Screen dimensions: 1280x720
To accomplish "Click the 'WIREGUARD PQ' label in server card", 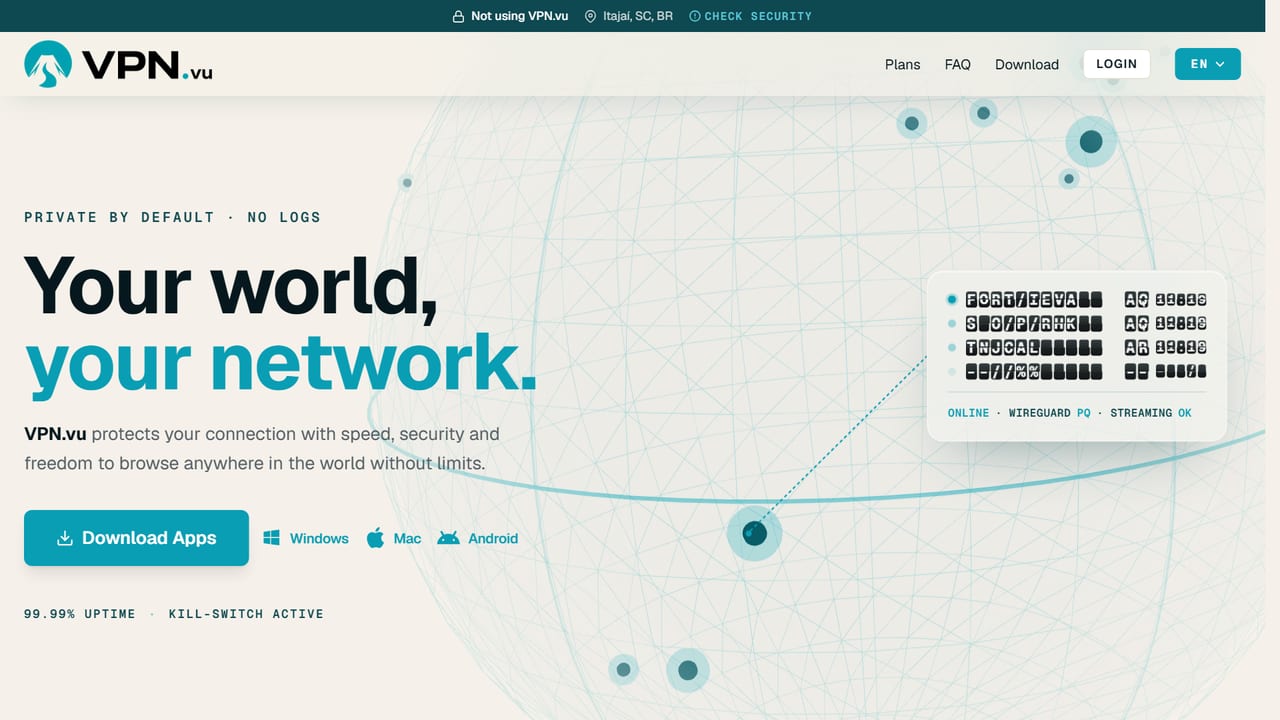I will 1049,413.
